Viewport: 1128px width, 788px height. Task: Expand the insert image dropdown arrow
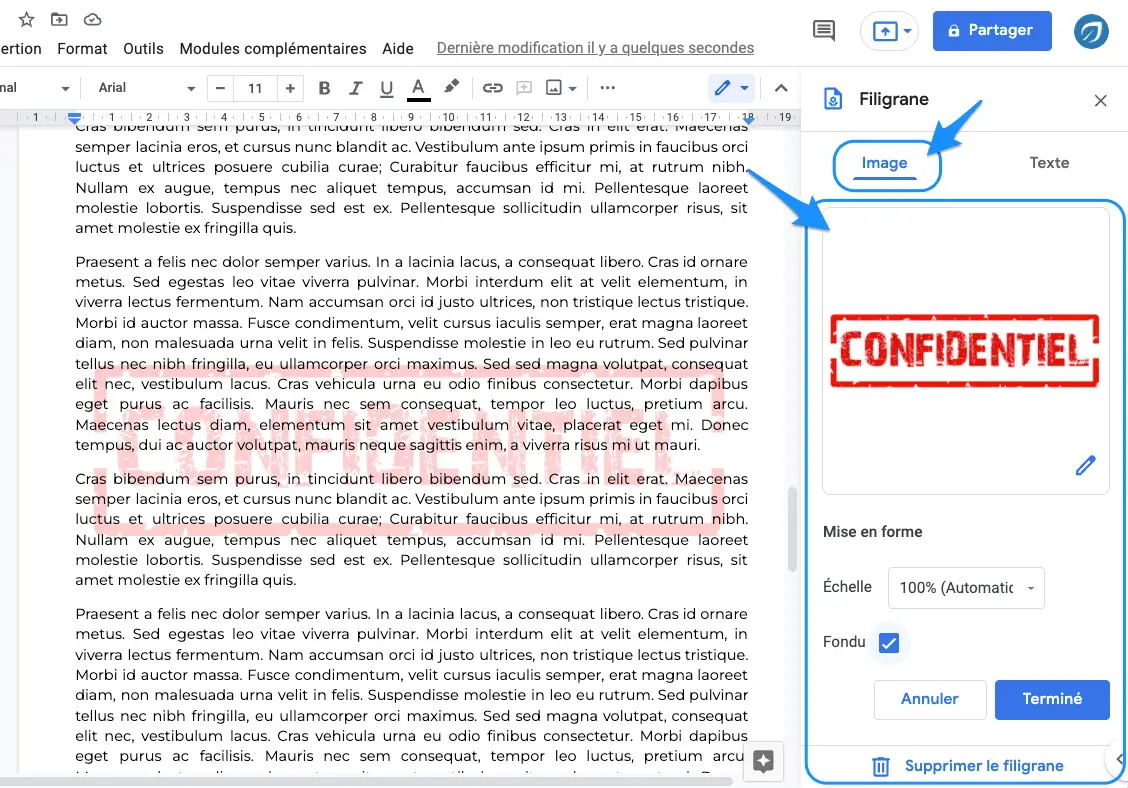tap(573, 89)
